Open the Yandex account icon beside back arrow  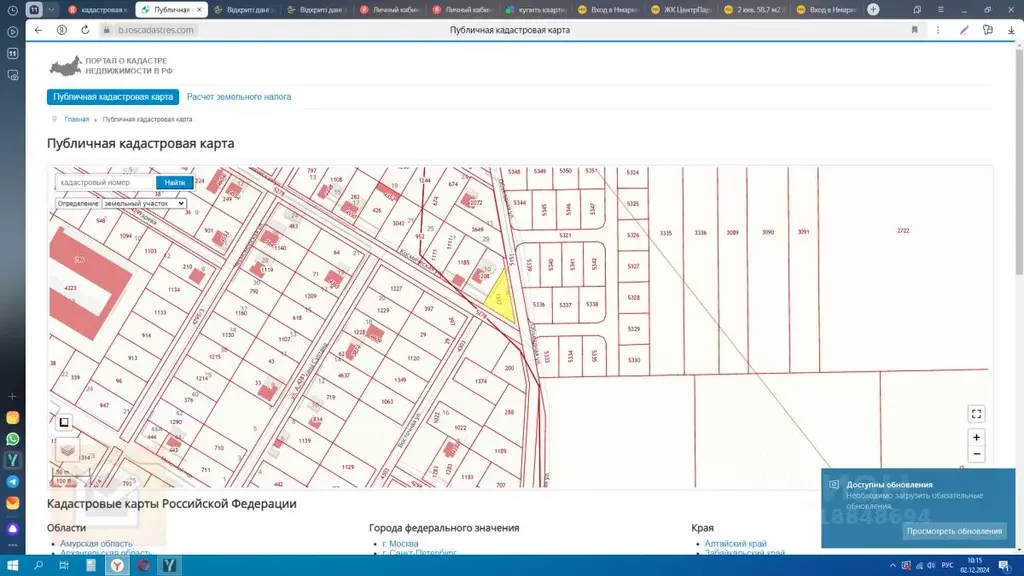(x=61, y=30)
